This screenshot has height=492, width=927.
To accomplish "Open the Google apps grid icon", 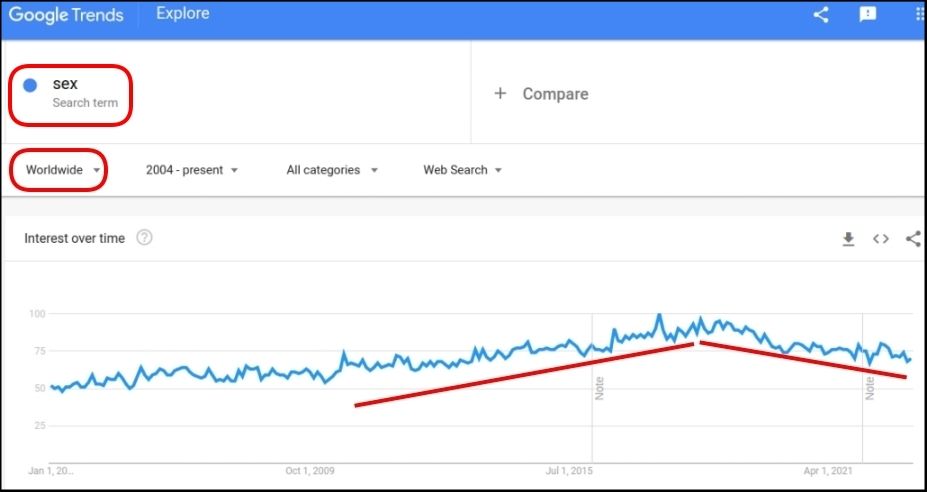I will pyautogui.click(x=920, y=15).
